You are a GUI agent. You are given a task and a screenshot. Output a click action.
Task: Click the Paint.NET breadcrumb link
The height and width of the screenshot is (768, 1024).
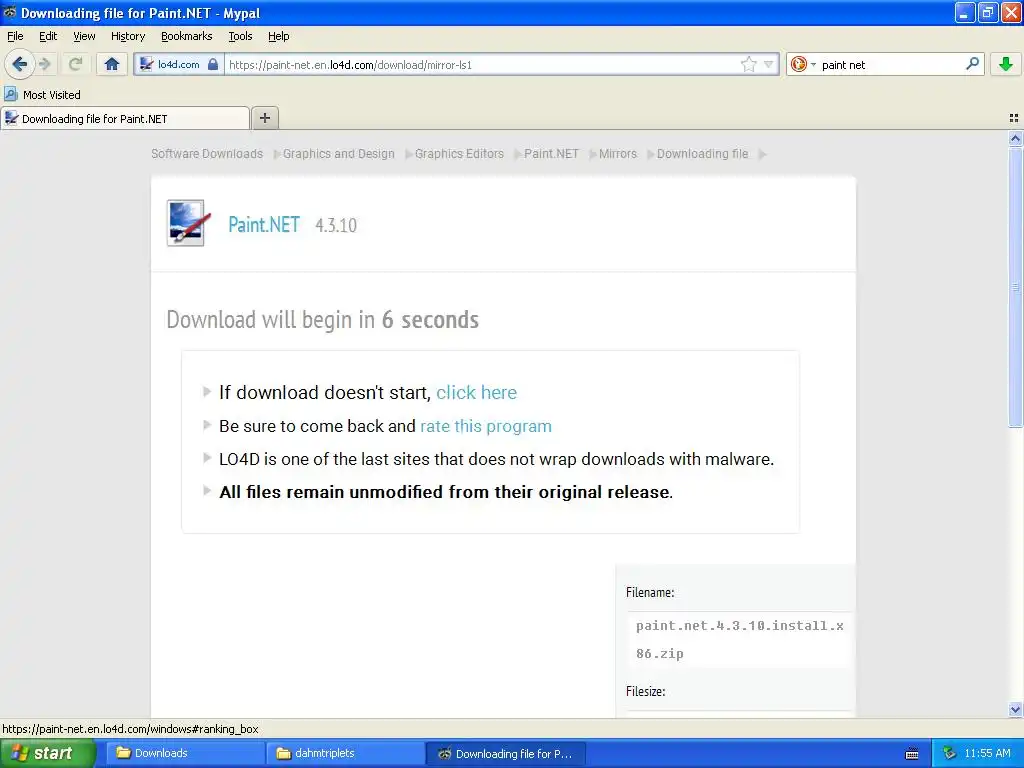click(551, 153)
